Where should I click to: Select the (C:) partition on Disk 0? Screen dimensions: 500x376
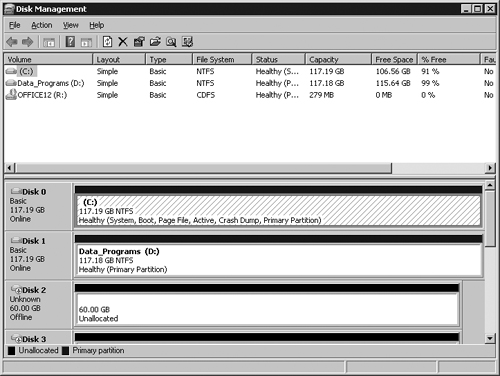278,211
